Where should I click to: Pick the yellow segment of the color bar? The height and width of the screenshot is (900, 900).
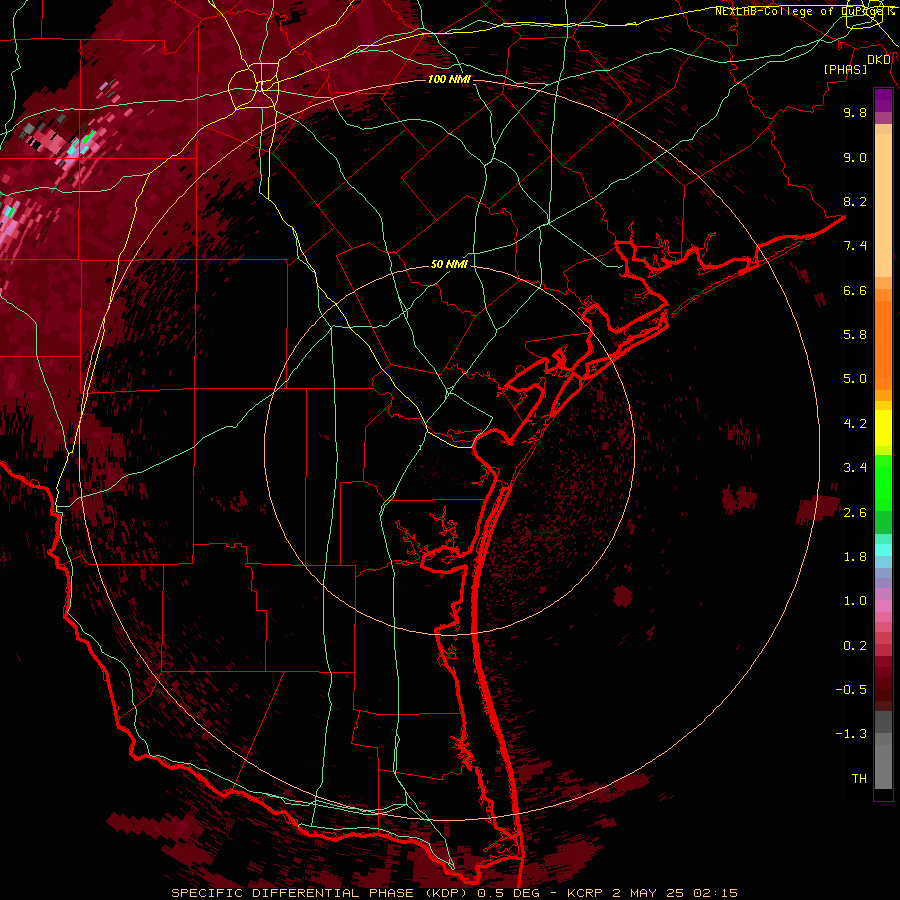883,428
